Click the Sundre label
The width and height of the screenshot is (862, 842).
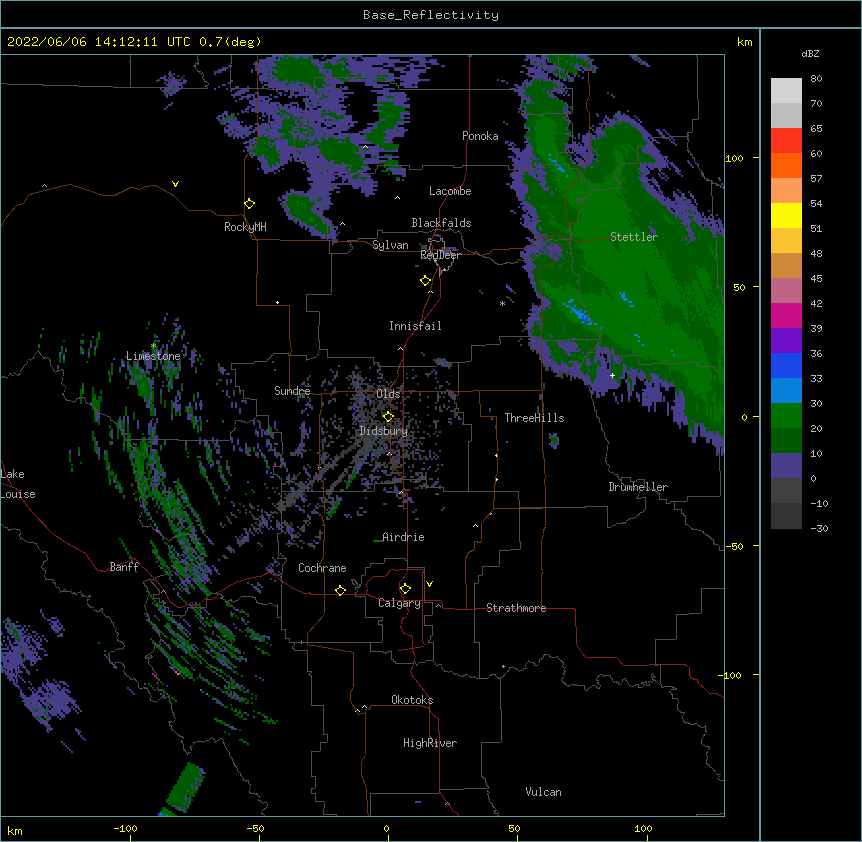(x=292, y=391)
